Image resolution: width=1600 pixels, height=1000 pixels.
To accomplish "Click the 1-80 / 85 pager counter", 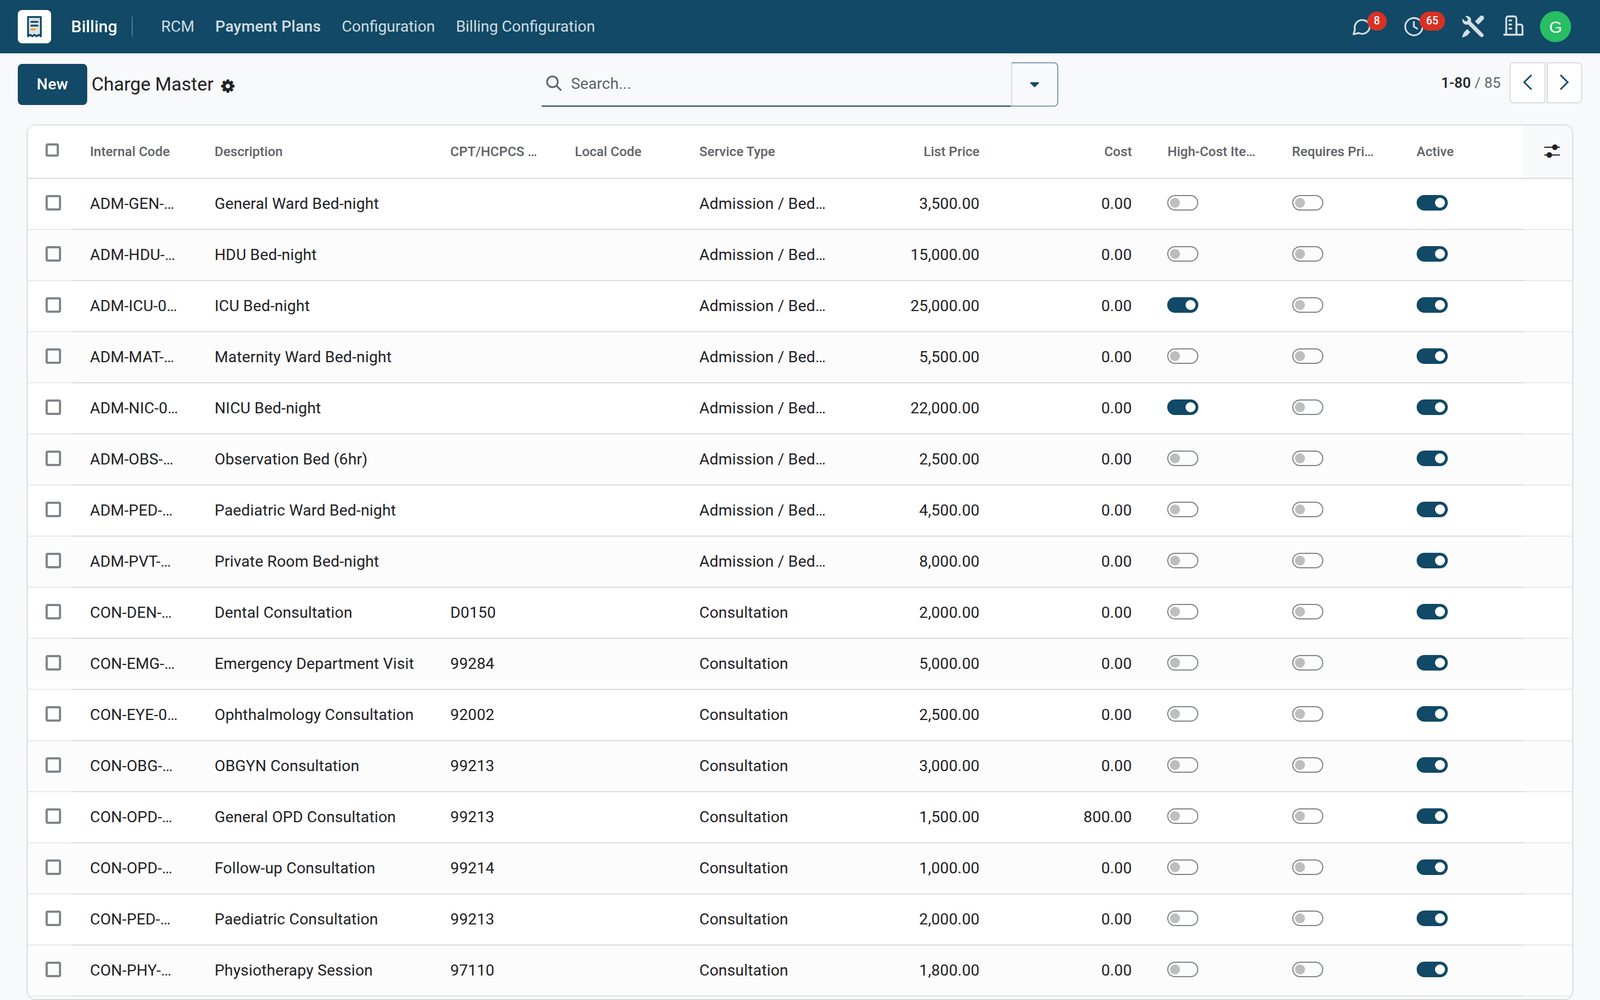I will click(1470, 83).
